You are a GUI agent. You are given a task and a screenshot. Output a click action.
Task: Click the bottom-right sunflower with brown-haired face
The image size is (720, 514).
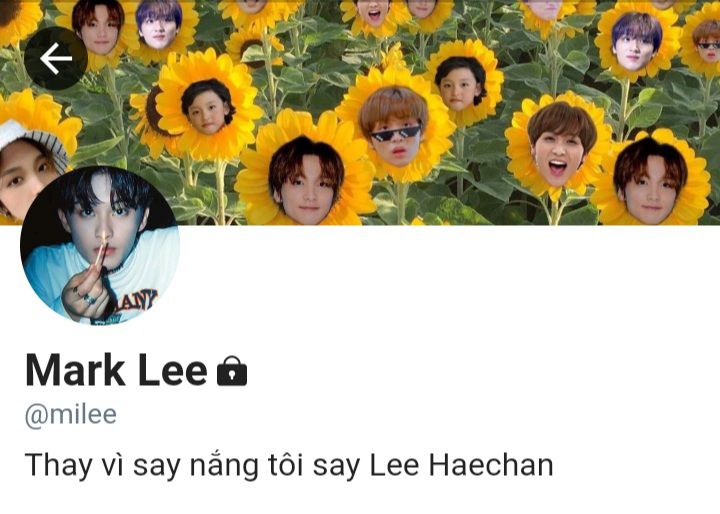(651, 178)
